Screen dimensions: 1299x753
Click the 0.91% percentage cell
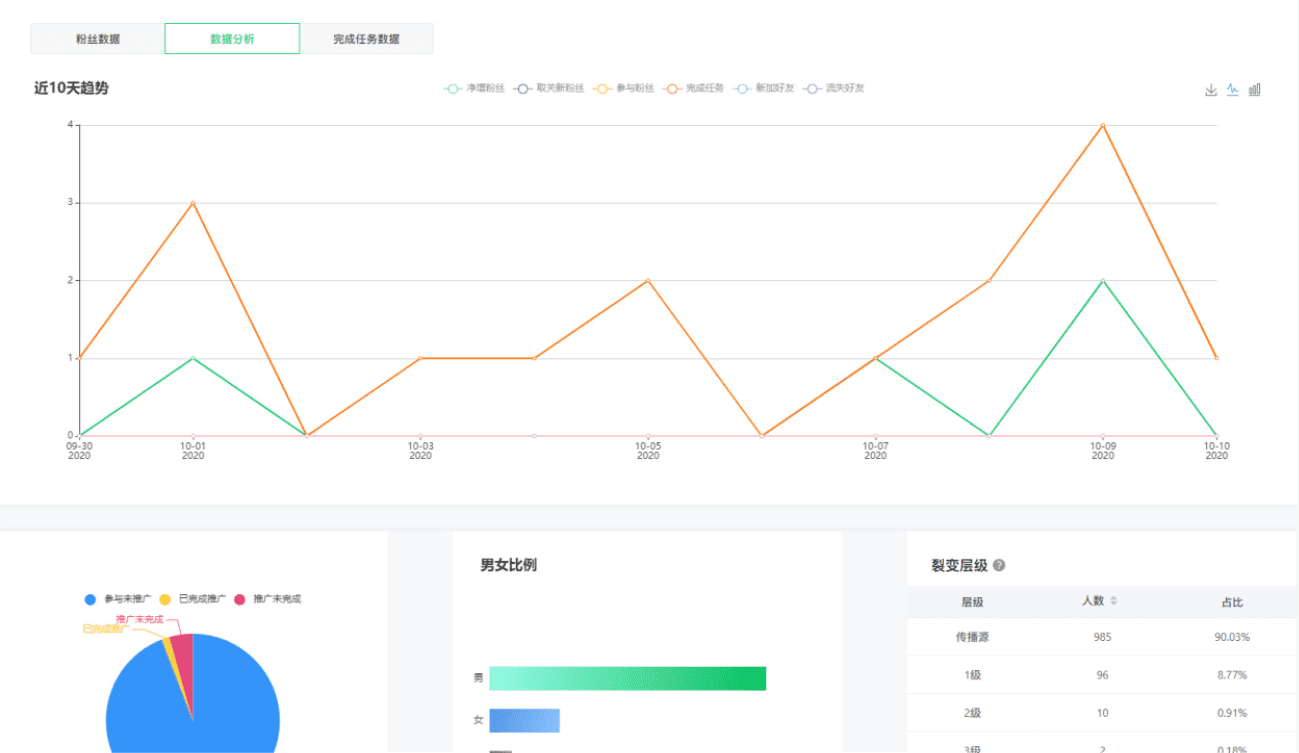pos(1232,713)
